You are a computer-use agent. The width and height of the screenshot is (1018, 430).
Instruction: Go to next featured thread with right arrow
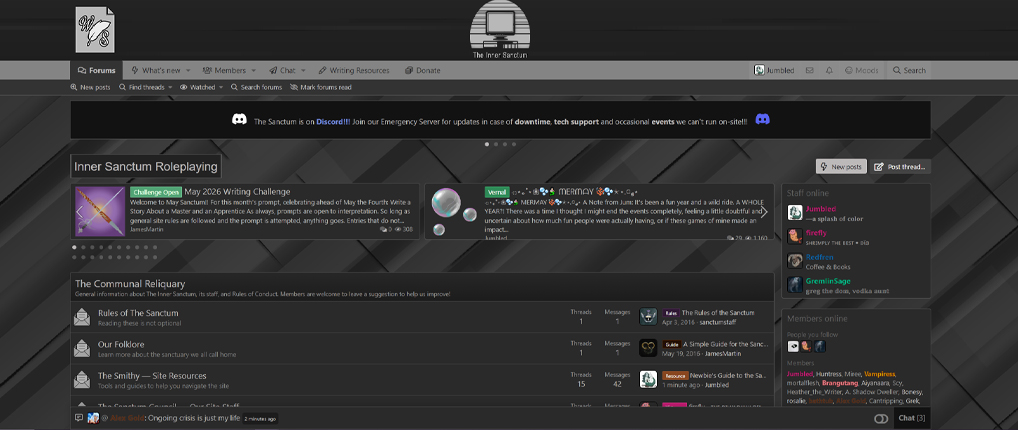click(764, 212)
